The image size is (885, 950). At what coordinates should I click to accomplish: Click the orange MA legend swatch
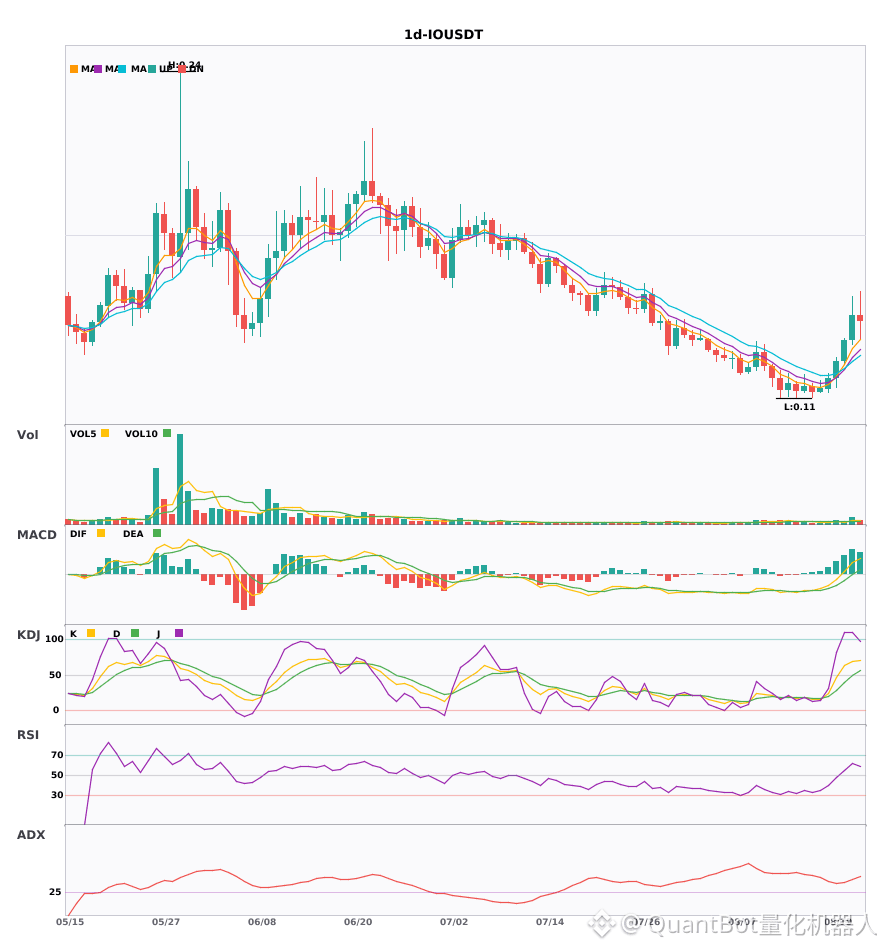[x=74, y=69]
